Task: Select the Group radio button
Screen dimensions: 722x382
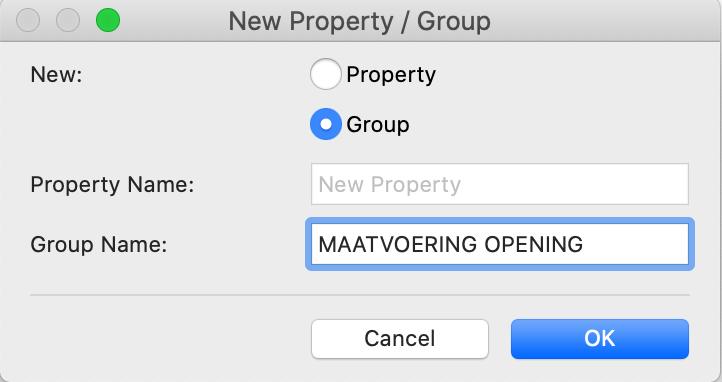Action: point(326,124)
